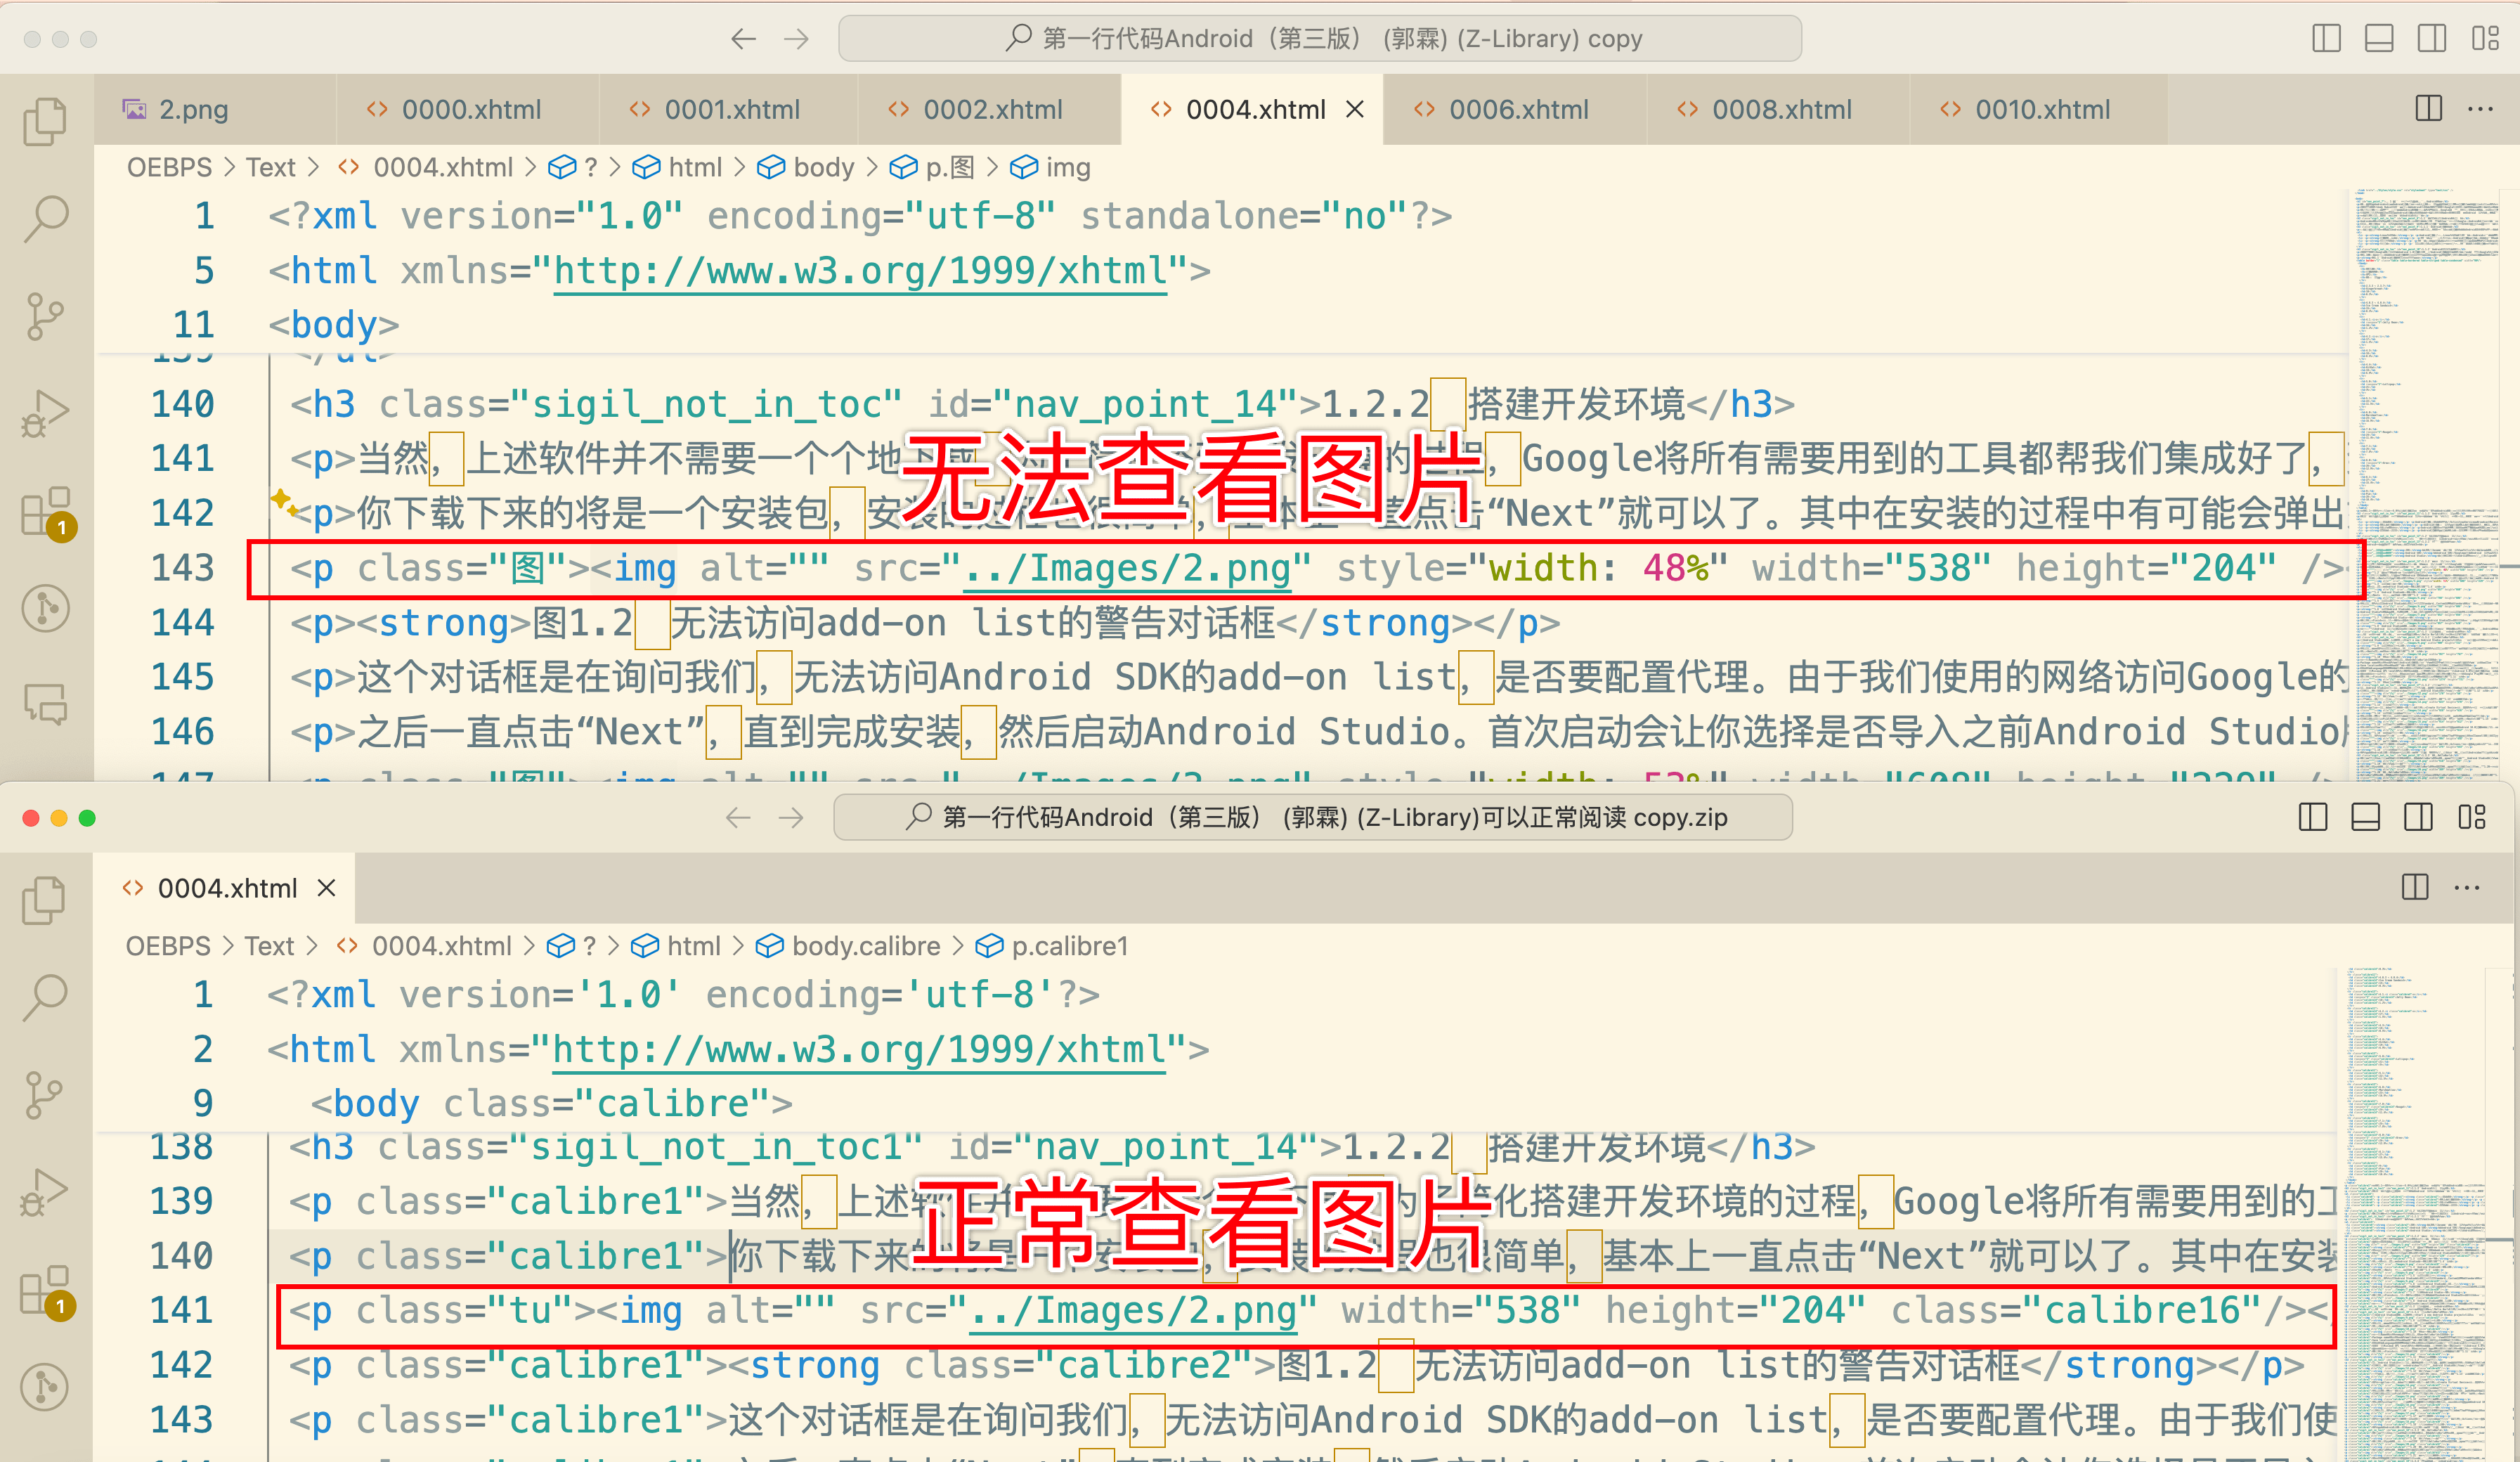
Task: Switch to the 0006.xhtml tab
Action: 1517,109
